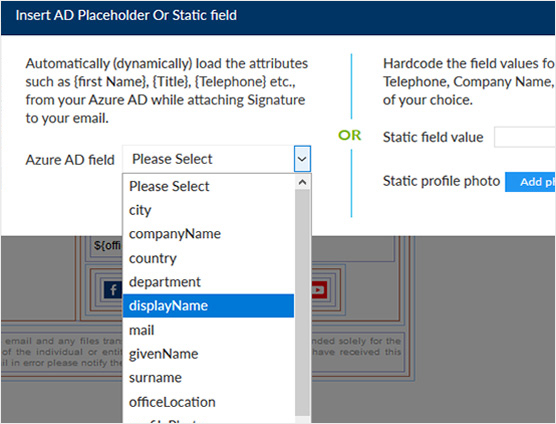
Task: Select the 'city' option
Action: click(208, 210)
